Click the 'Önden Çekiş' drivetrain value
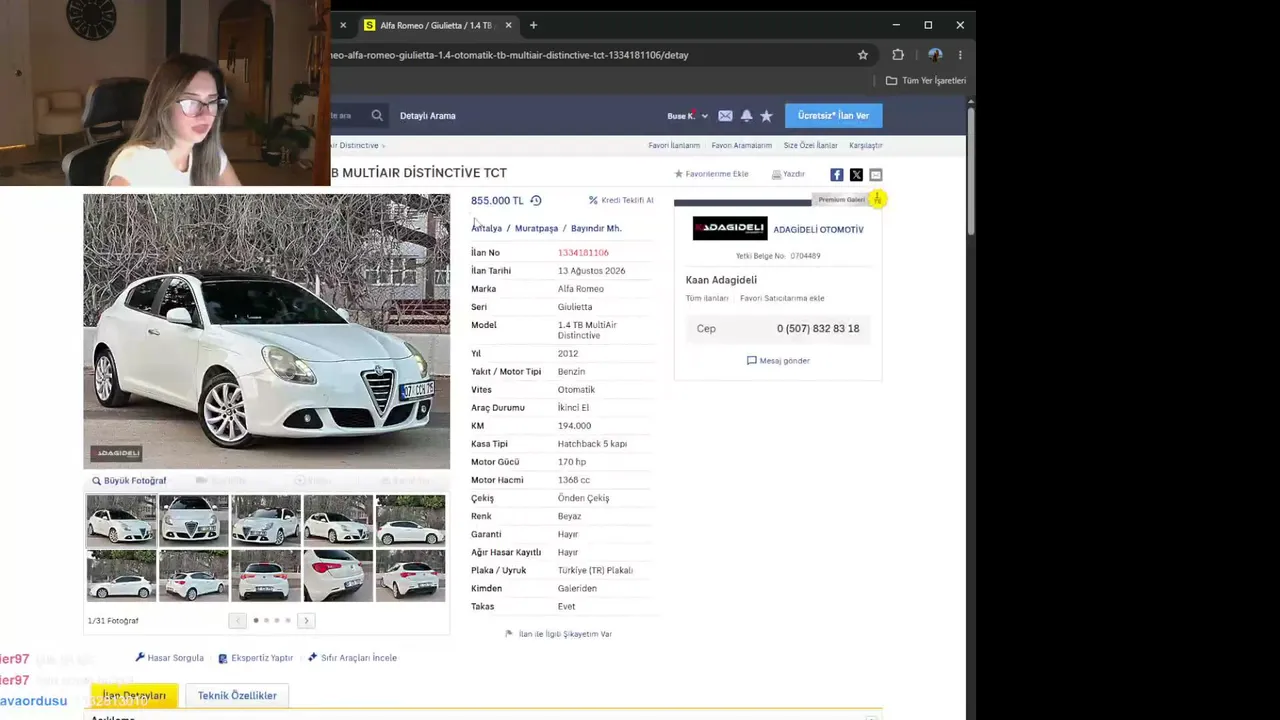The height and width of the screenshot is (720, 1280). click(583, 498)
